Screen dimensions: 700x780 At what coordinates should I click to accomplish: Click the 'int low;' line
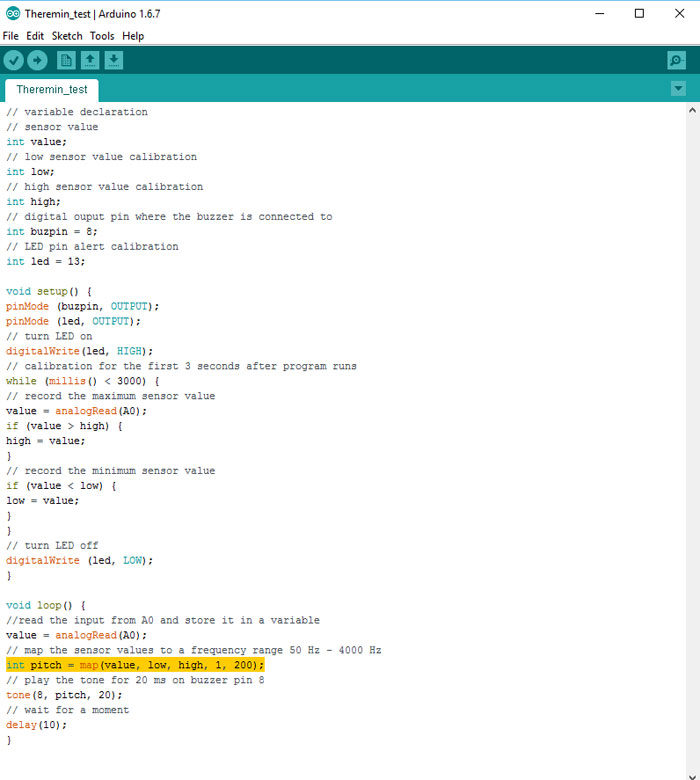coord(30,172)
